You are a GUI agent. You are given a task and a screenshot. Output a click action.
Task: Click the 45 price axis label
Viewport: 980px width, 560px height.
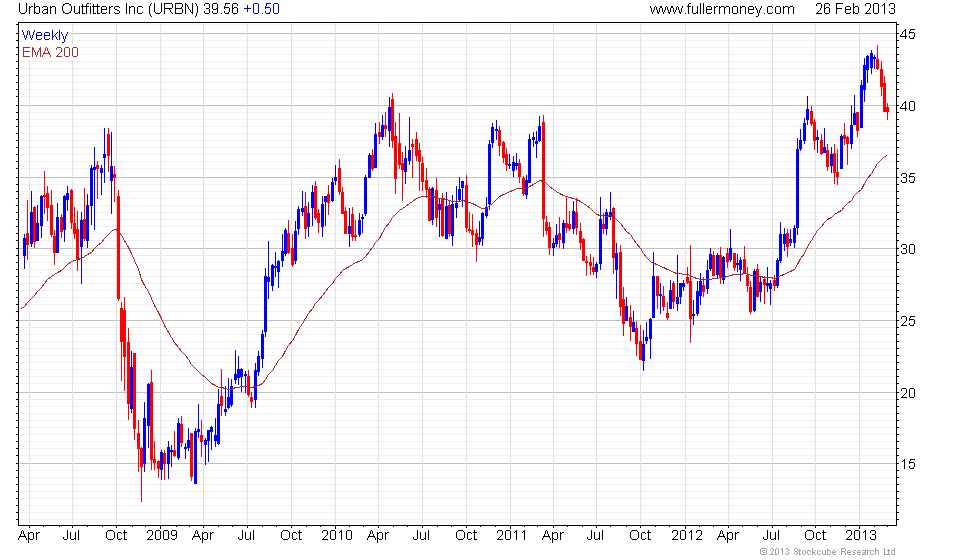tap(908, 34)
